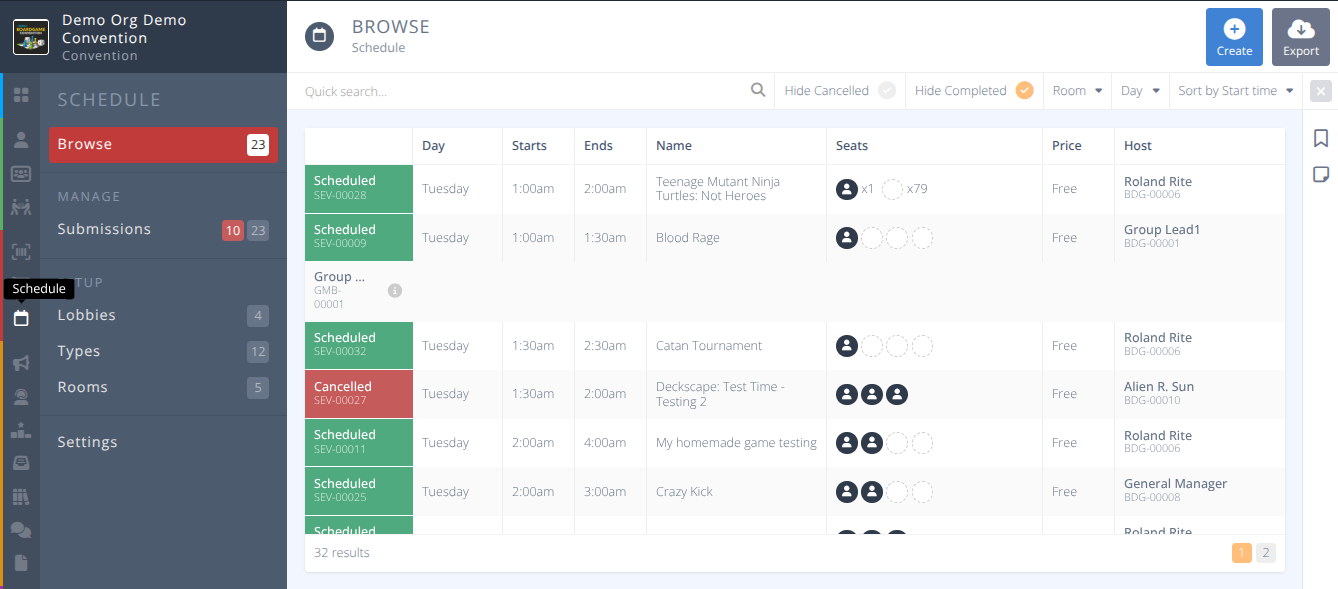Click the barcode scan icon in sidebar
This screenshot has width=1338, height=589.
coord(20,251)
